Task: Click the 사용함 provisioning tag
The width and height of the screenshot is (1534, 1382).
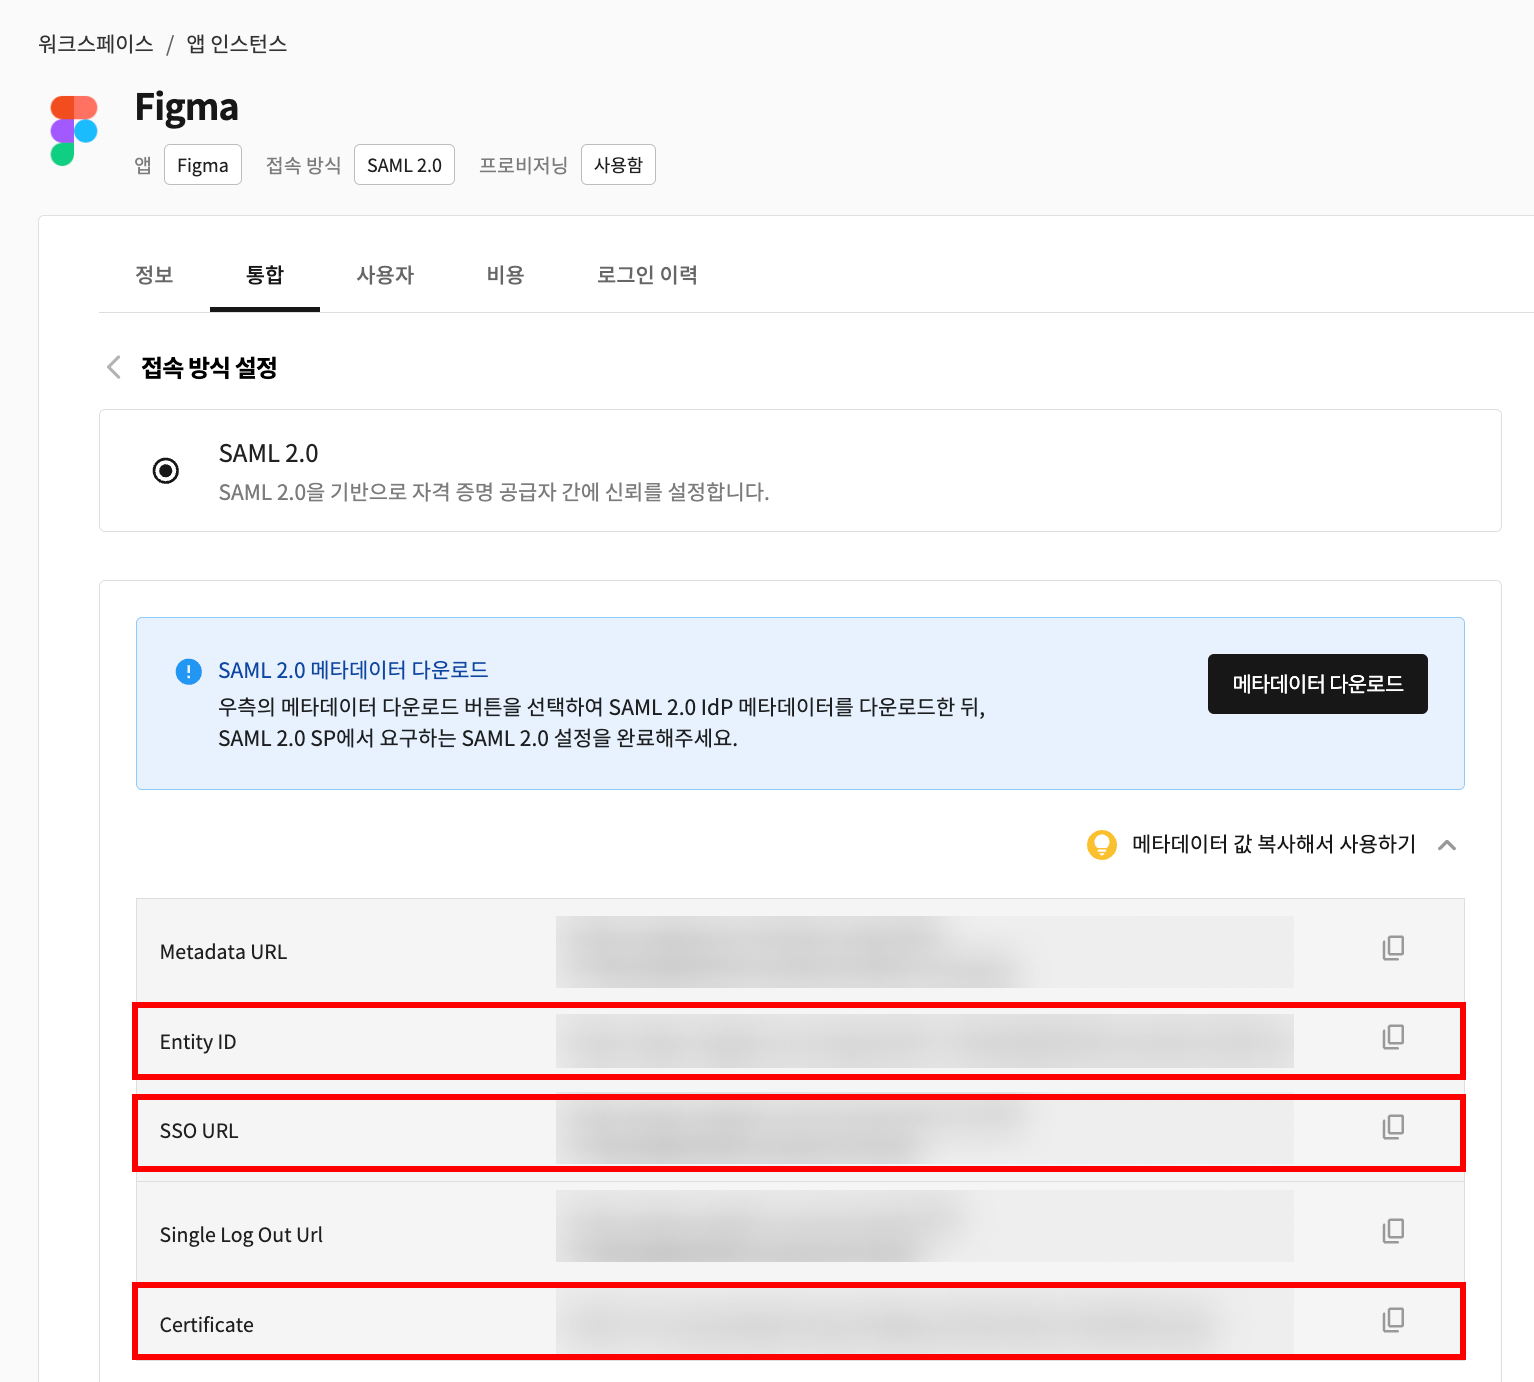Action: [618, 165]
